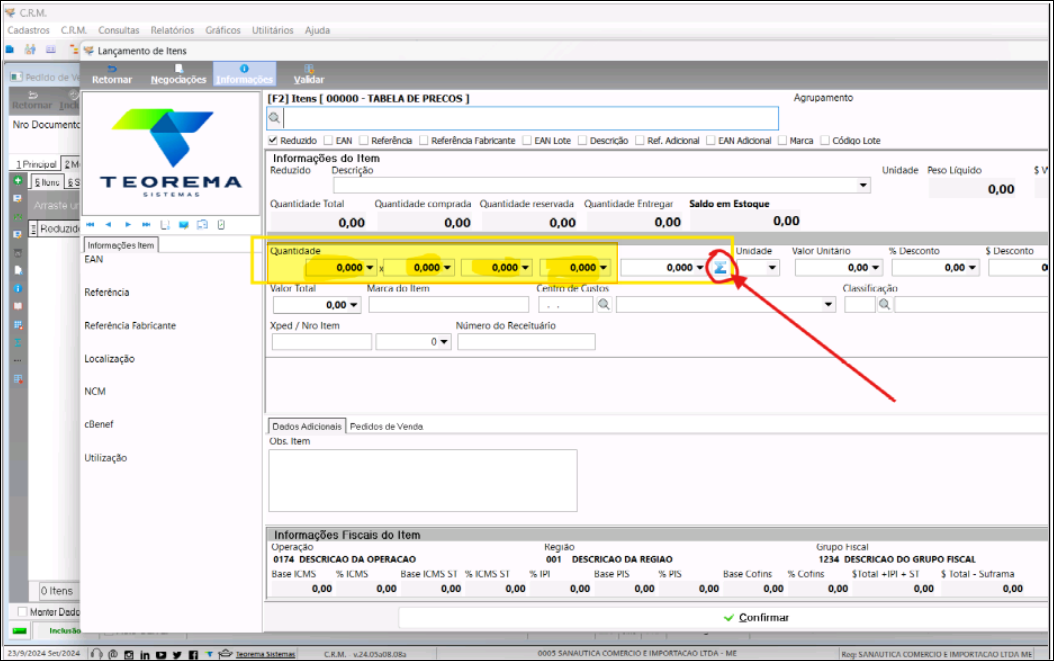Go to last record navigation icon

[146, 225]
